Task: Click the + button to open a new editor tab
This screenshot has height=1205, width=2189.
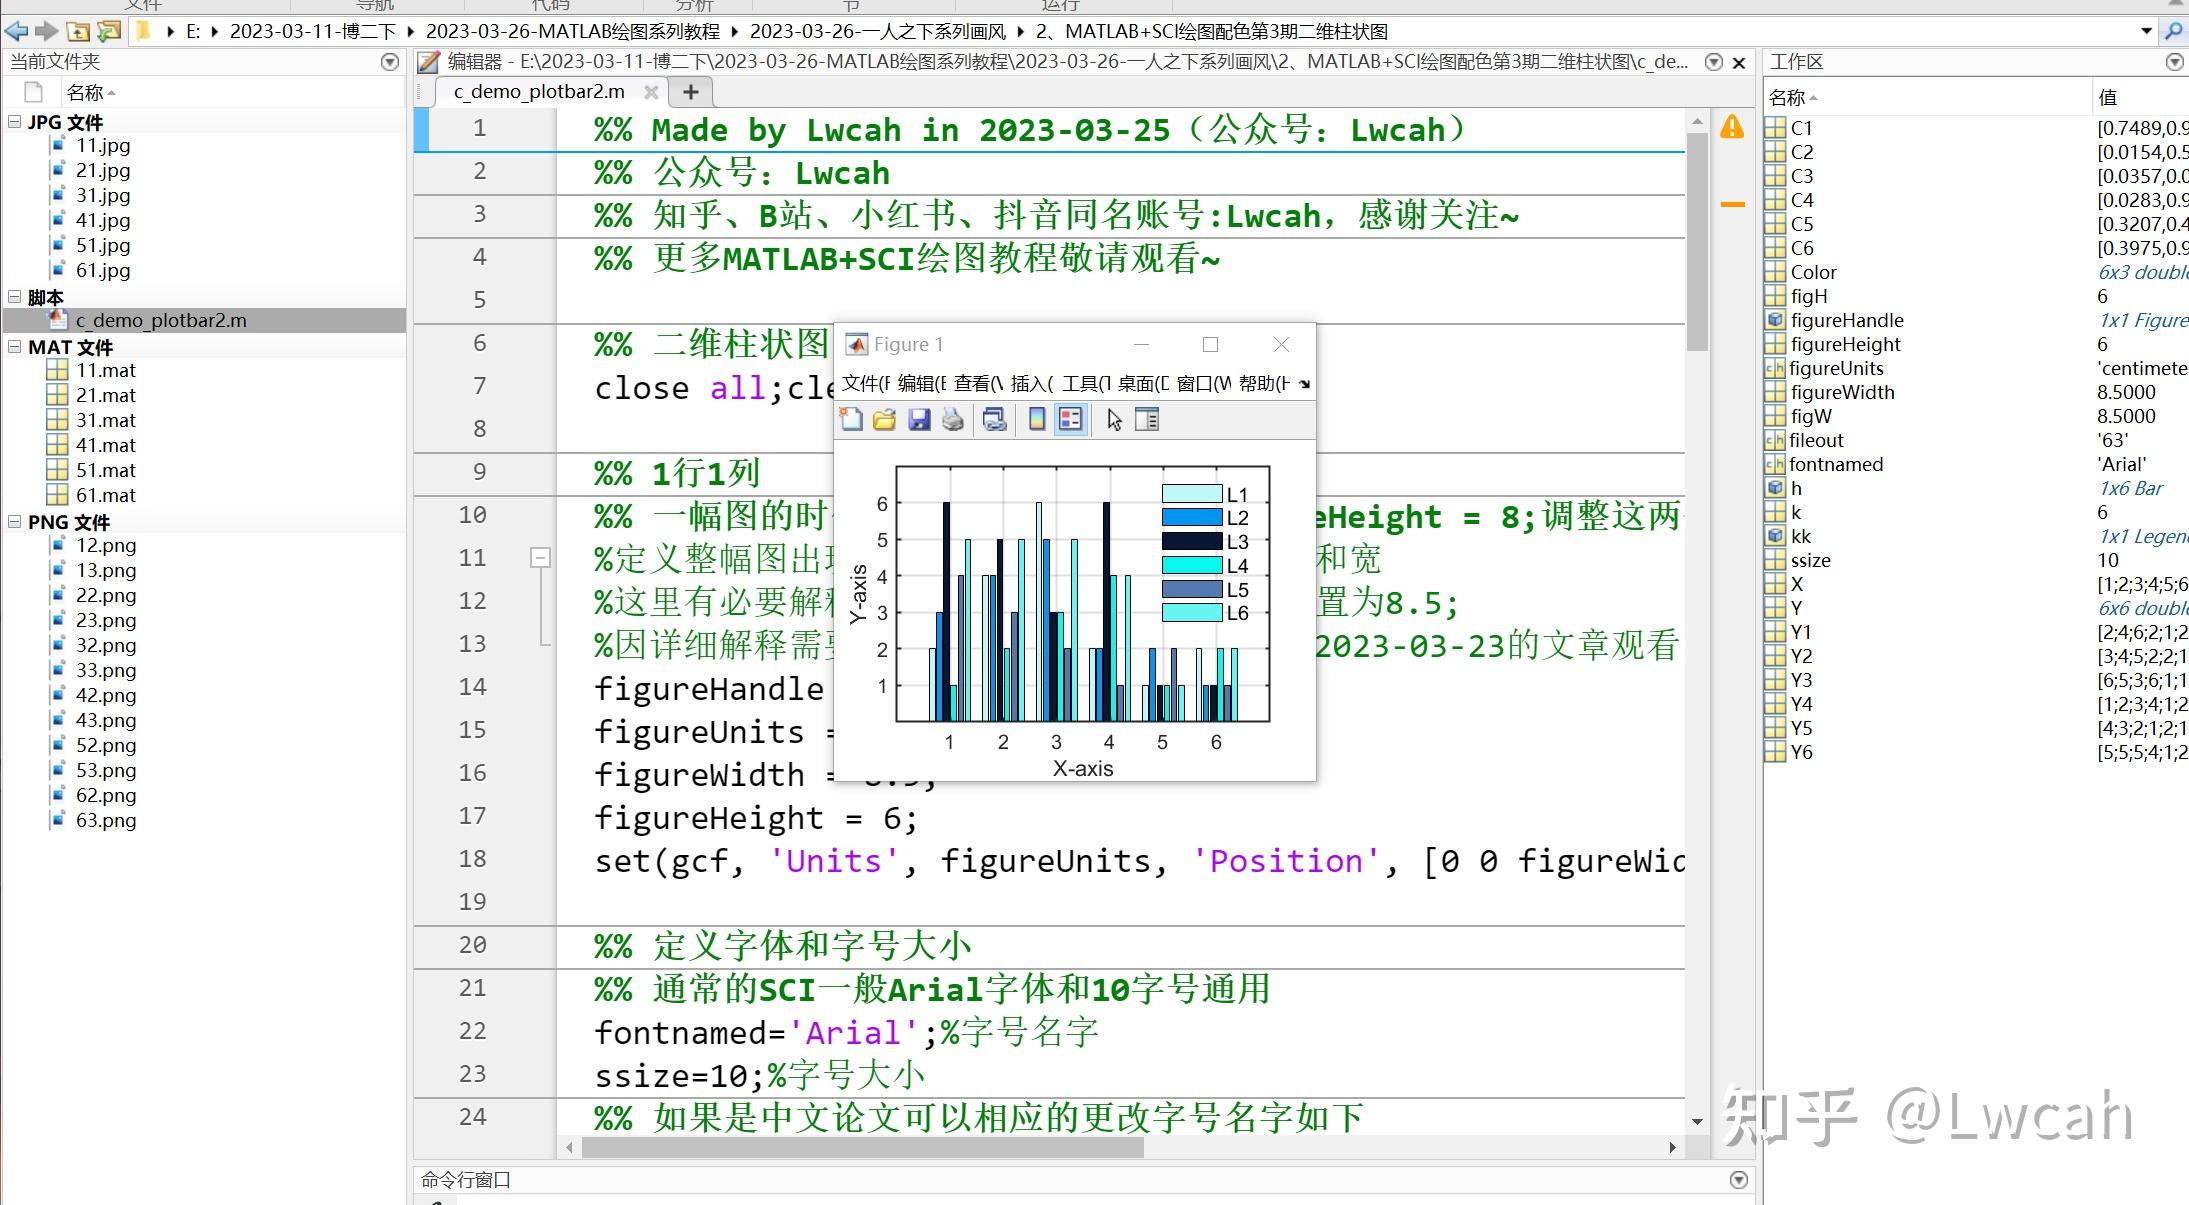Action: point(690,91)
